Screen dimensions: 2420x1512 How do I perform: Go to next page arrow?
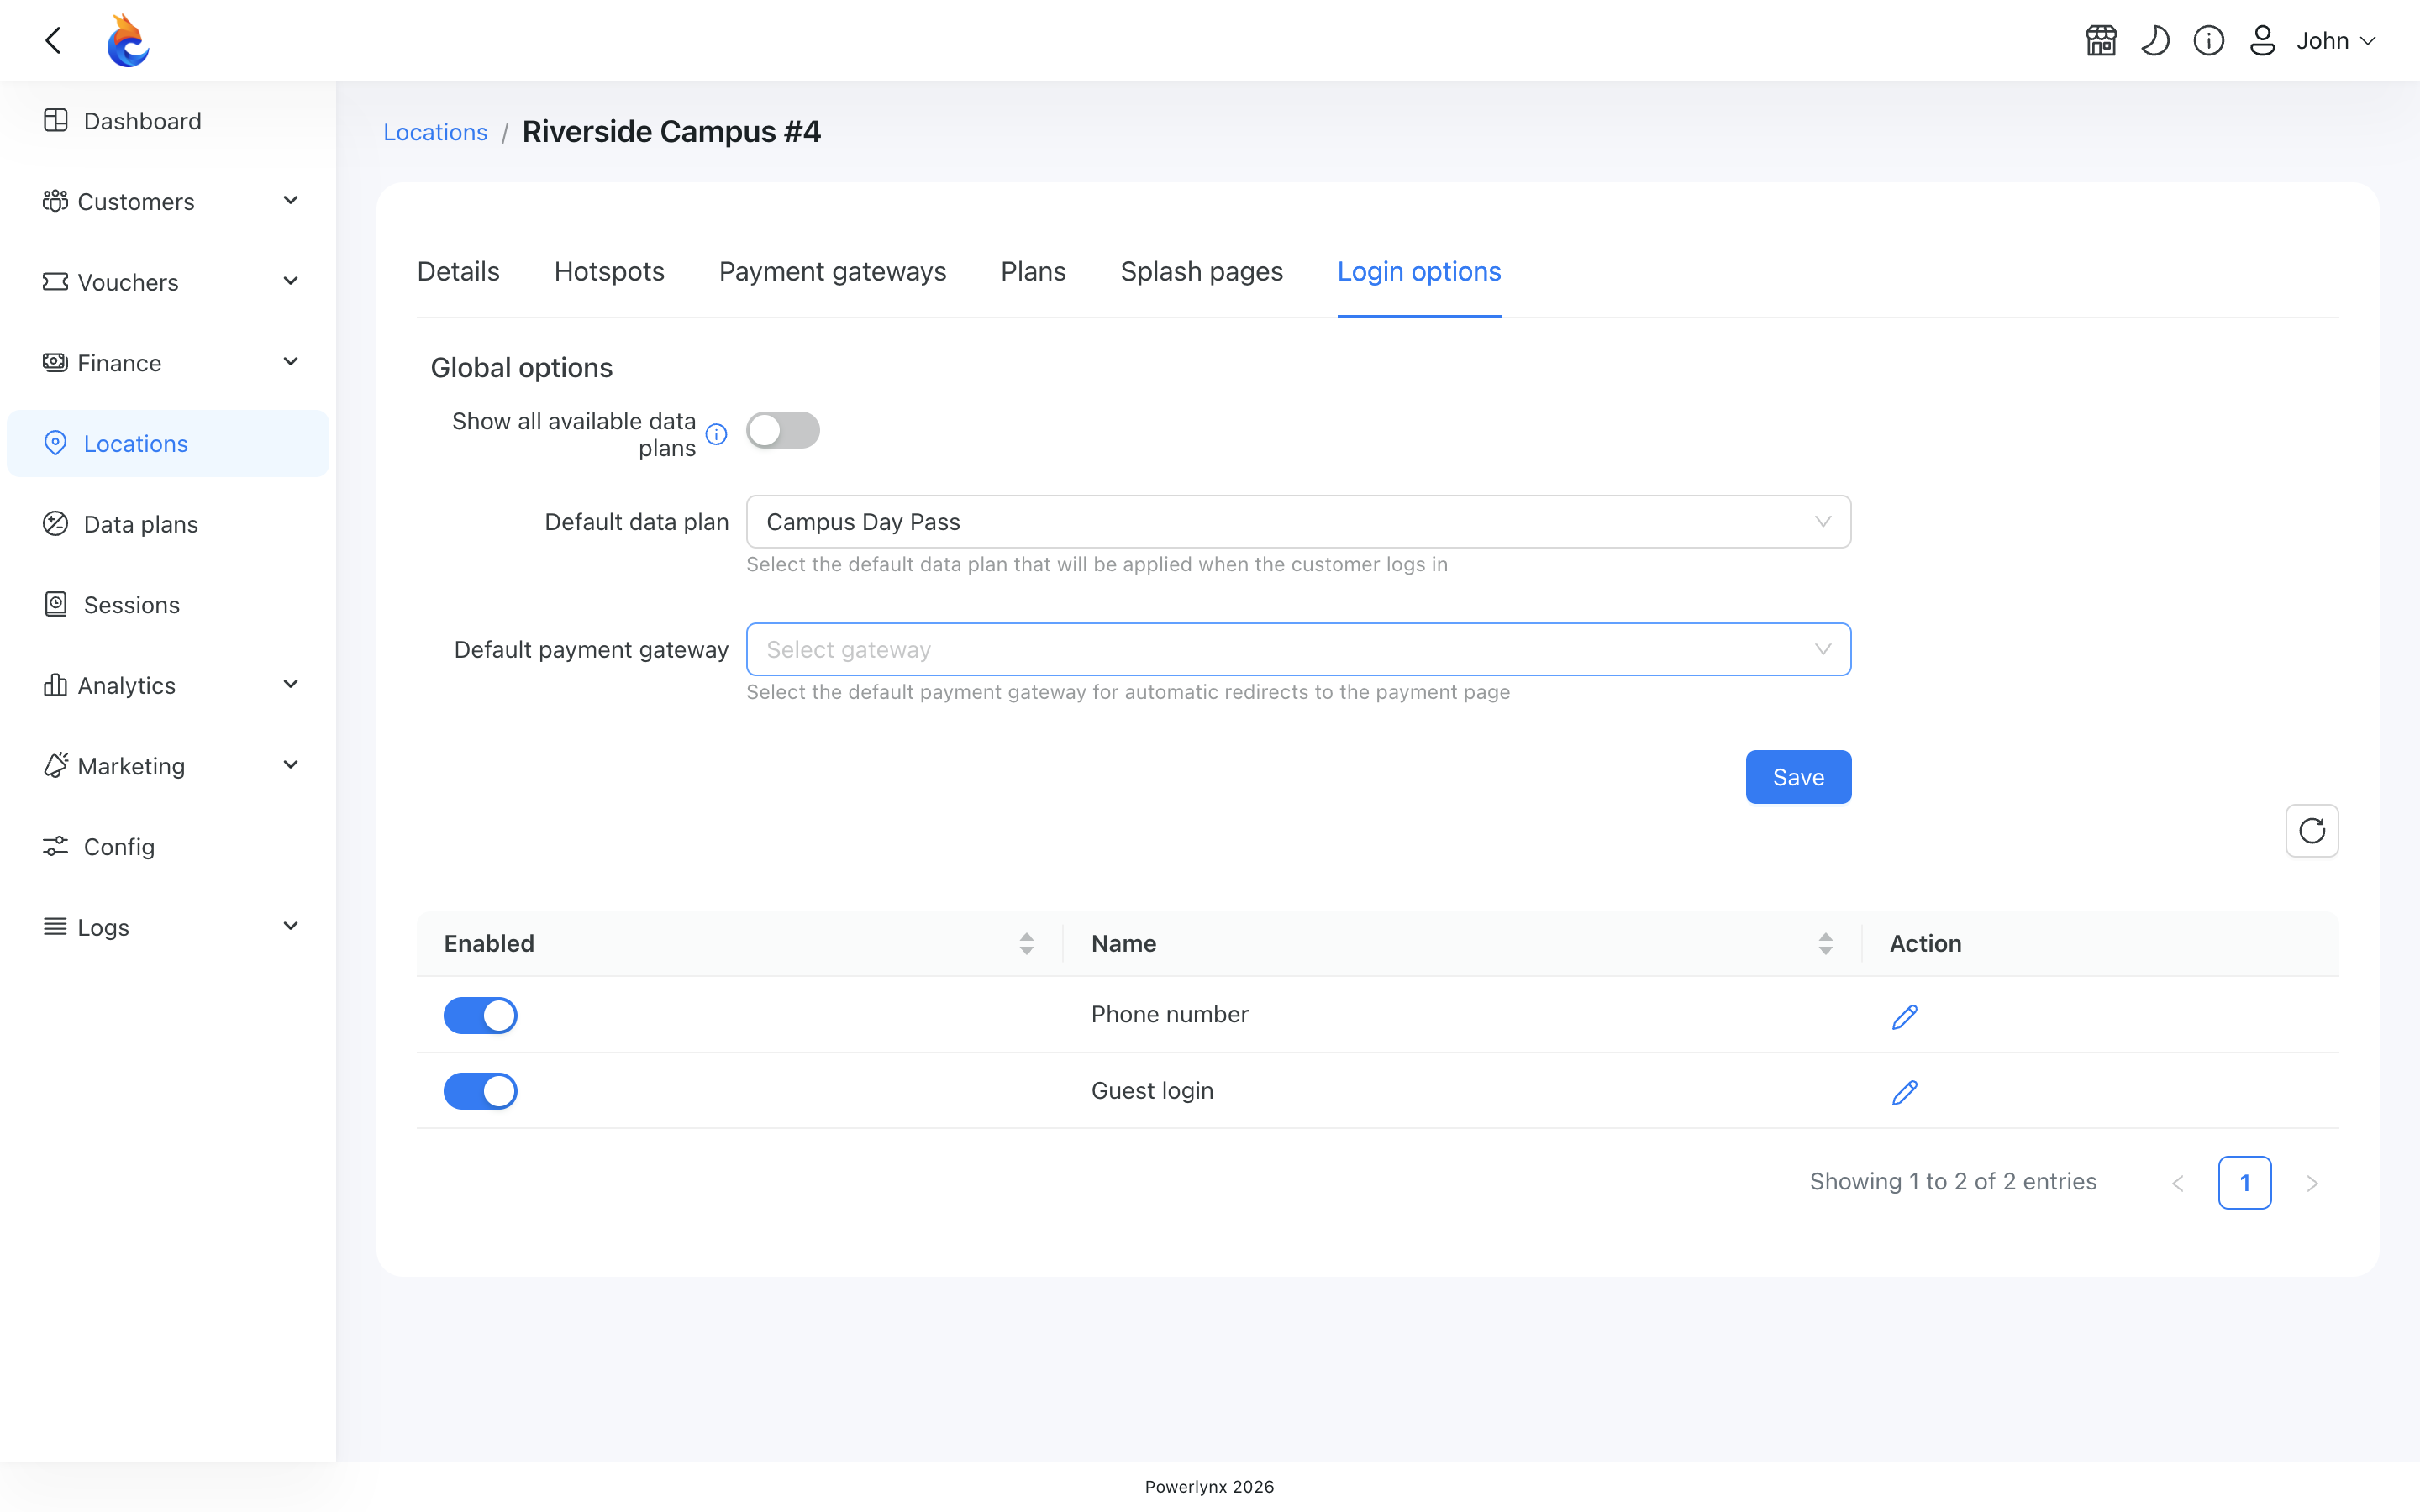[2312, 1183]
